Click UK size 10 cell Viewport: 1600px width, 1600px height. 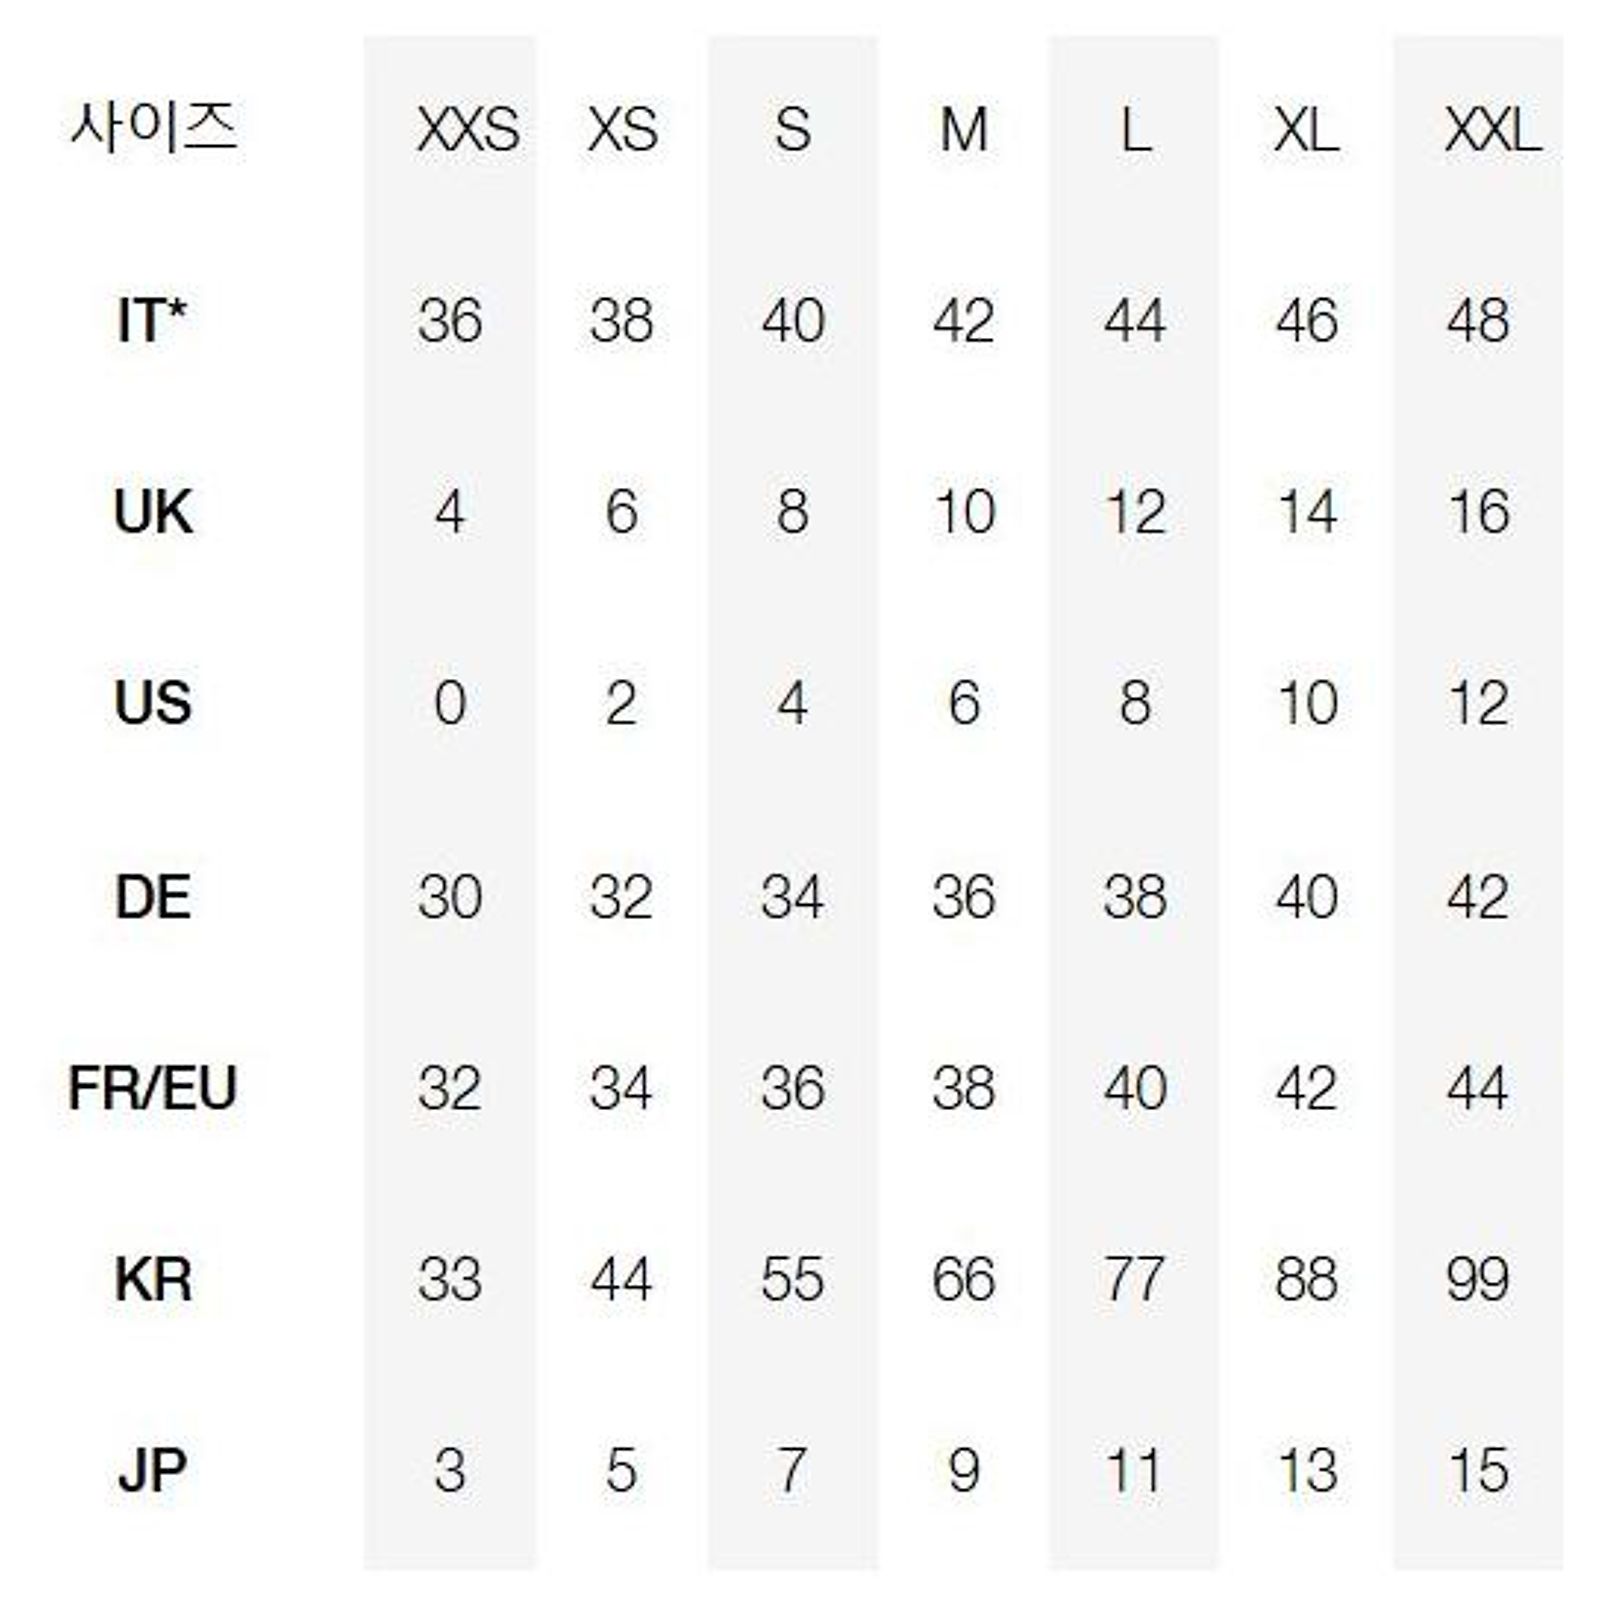[964, 512]
